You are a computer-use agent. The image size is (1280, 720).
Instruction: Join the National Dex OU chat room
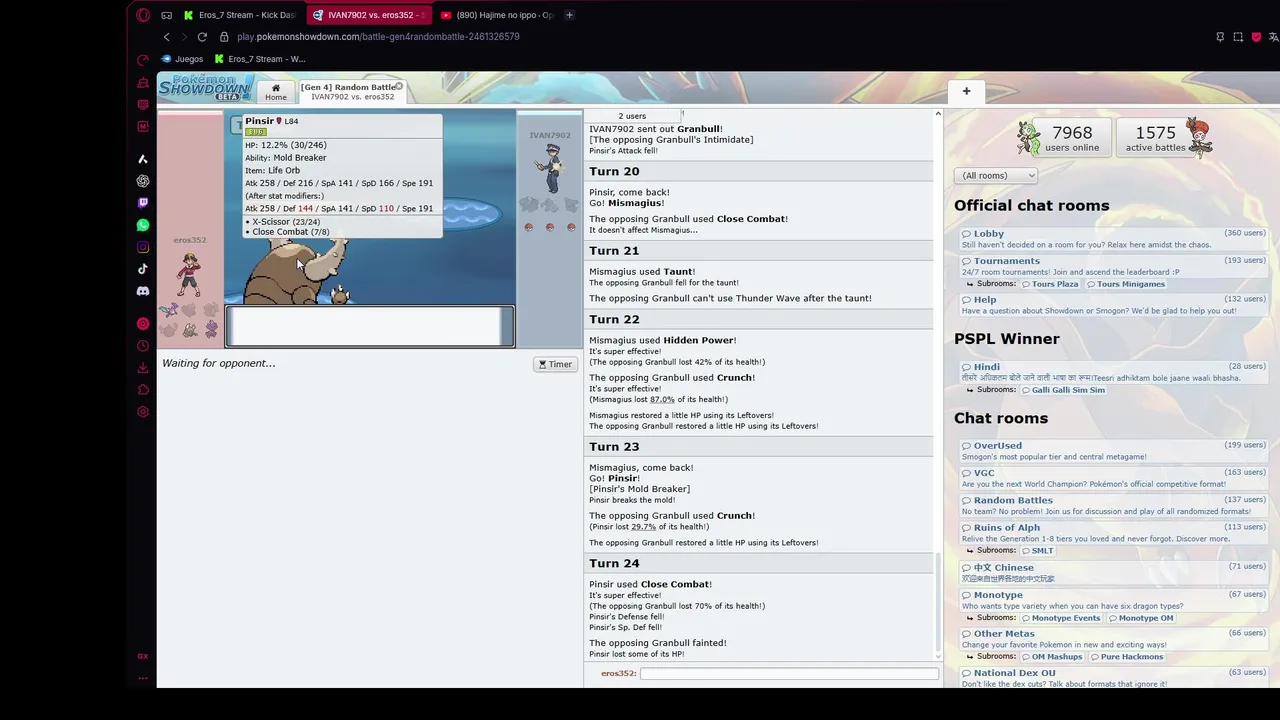[x=1113, y=678]
